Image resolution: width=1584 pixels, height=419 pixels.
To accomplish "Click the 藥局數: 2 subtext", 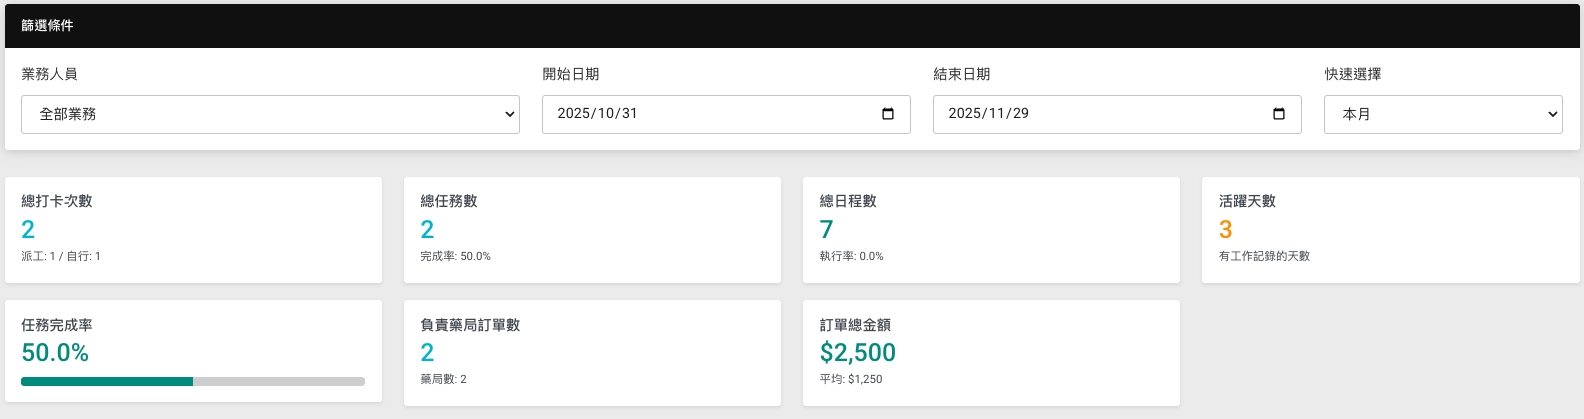I will tap(443, 379).
